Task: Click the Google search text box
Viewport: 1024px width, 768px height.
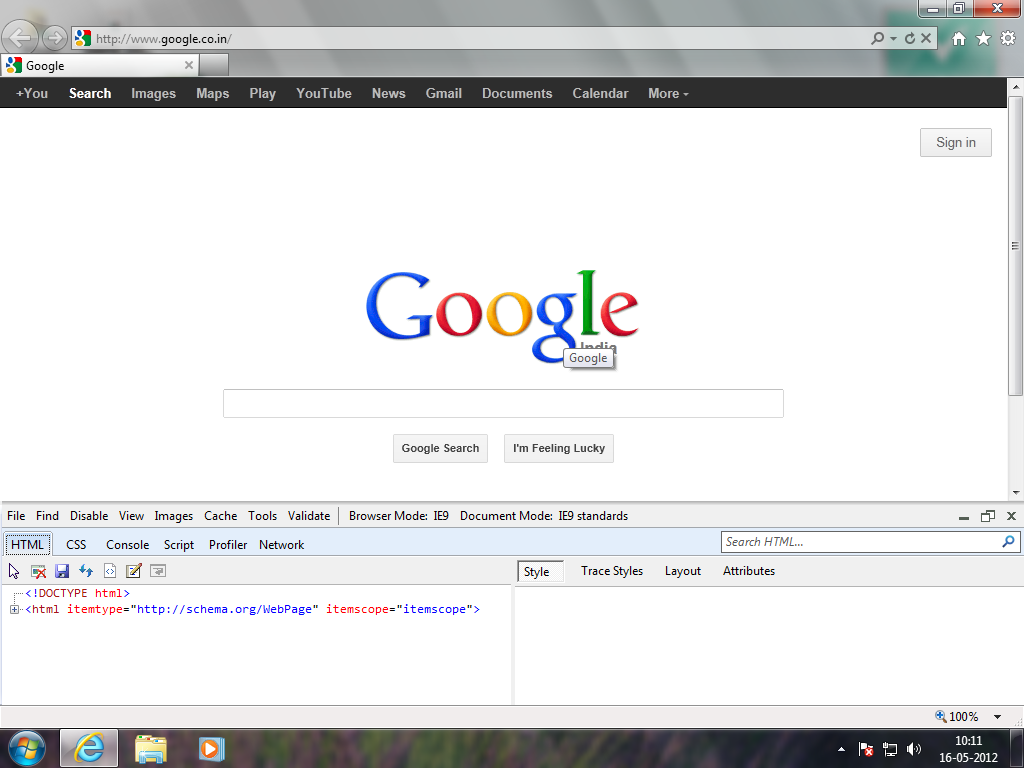Action: point(503,403)
